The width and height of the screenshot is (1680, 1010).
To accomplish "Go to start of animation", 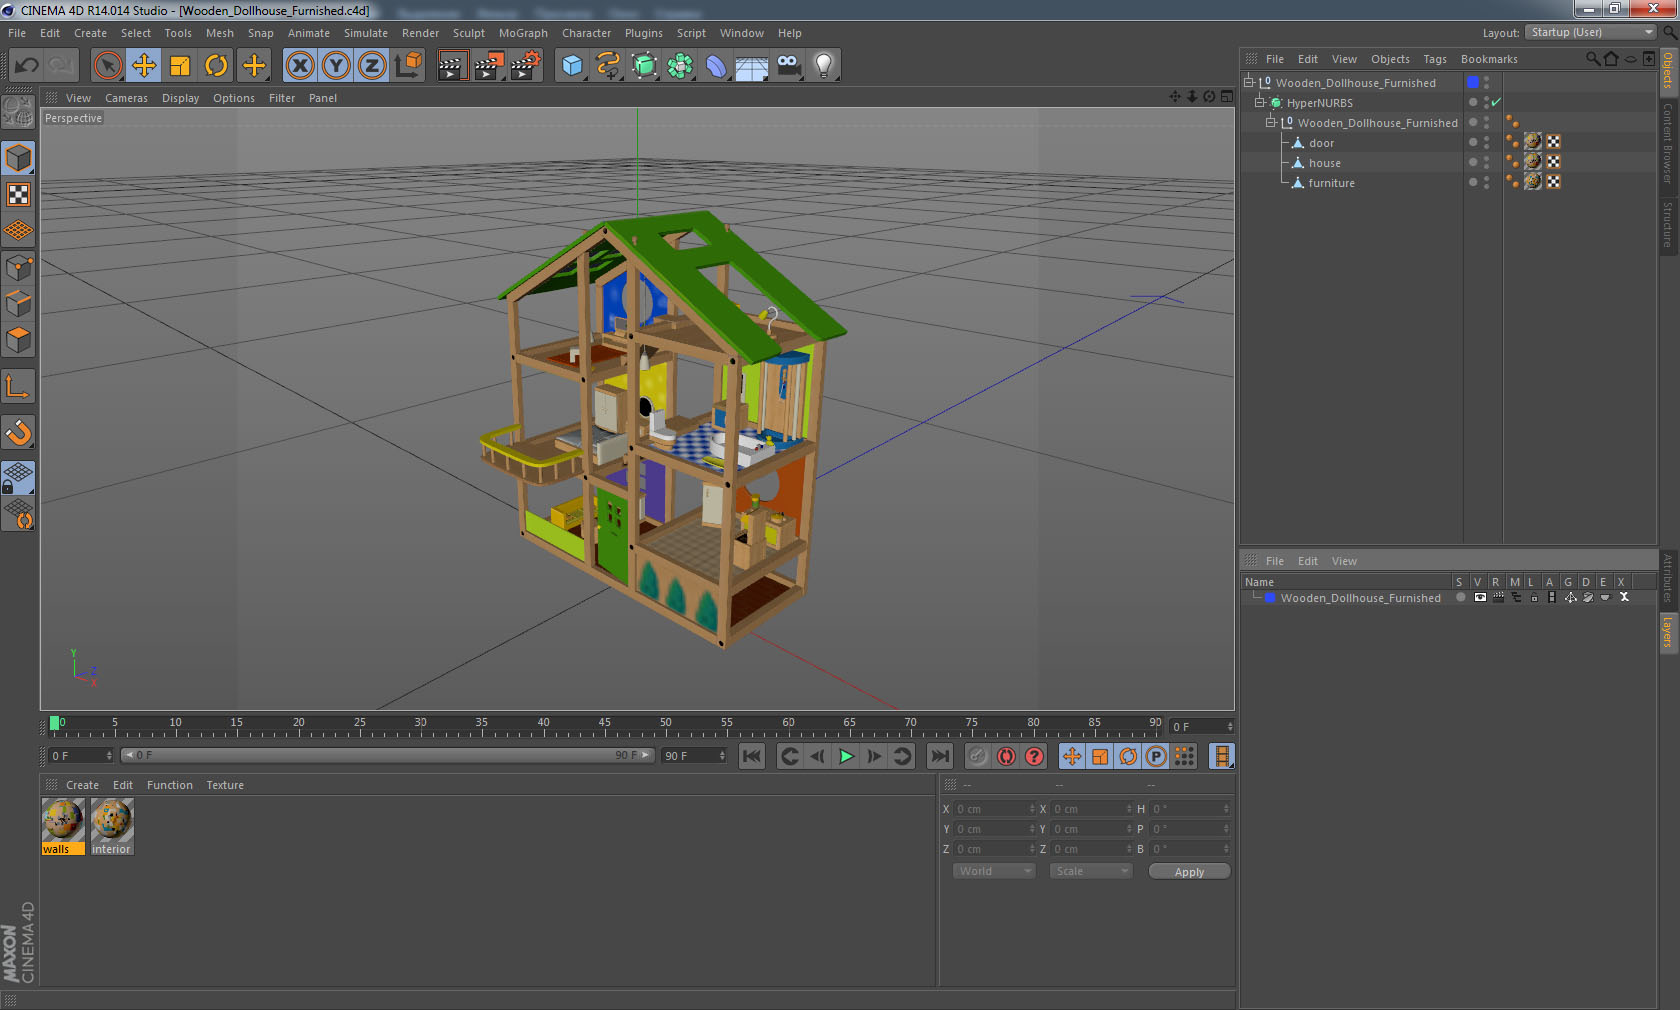I will [x=752, y=756].
